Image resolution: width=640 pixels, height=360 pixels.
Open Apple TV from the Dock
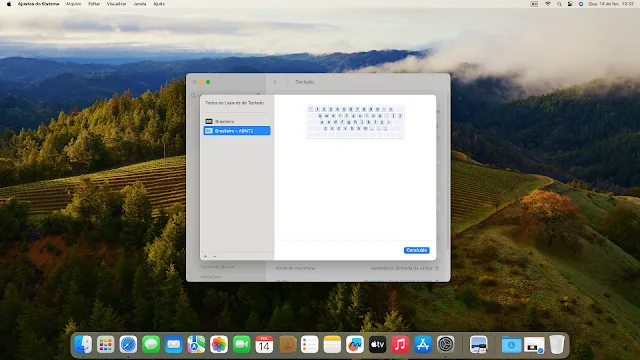(x=378, y=344)
